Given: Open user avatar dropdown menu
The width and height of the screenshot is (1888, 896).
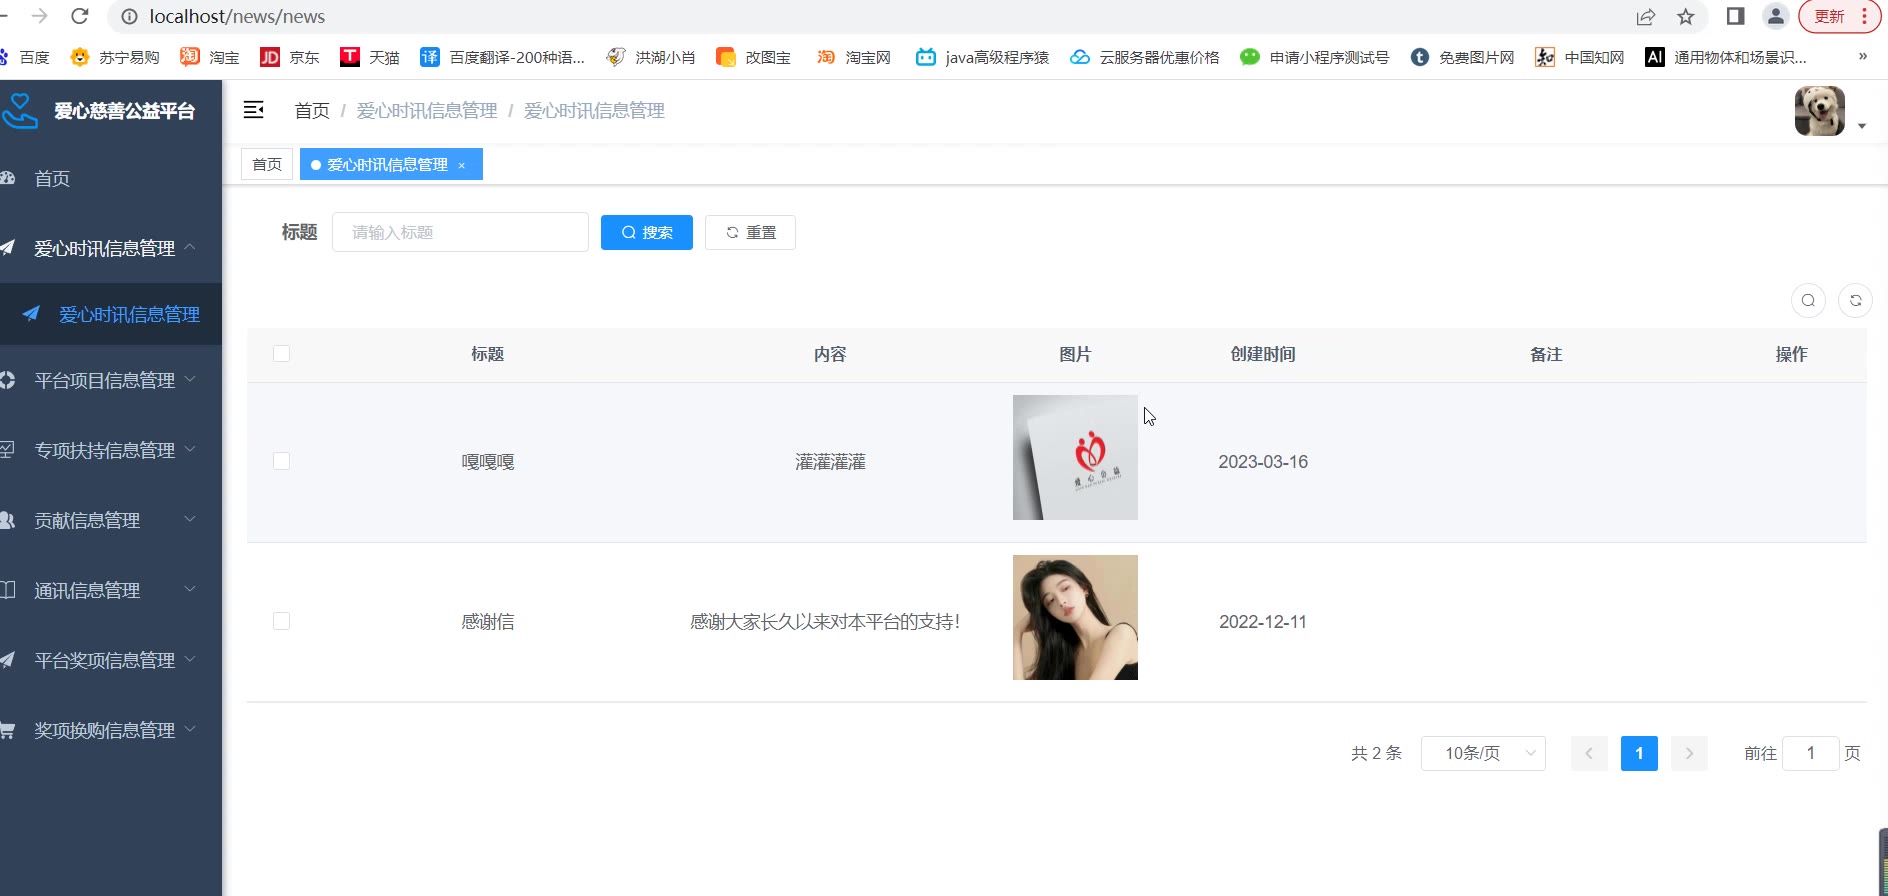Looking at the screenshot, I should point(1829,112).
